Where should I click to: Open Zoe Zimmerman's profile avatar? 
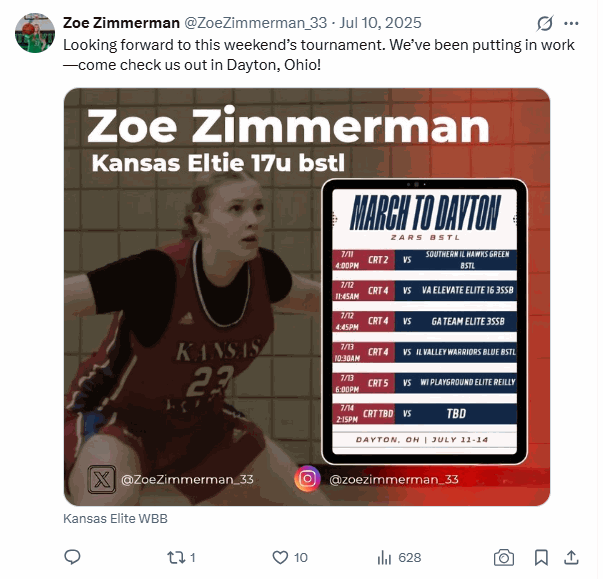pyautogui.click(x=35, y=33)
